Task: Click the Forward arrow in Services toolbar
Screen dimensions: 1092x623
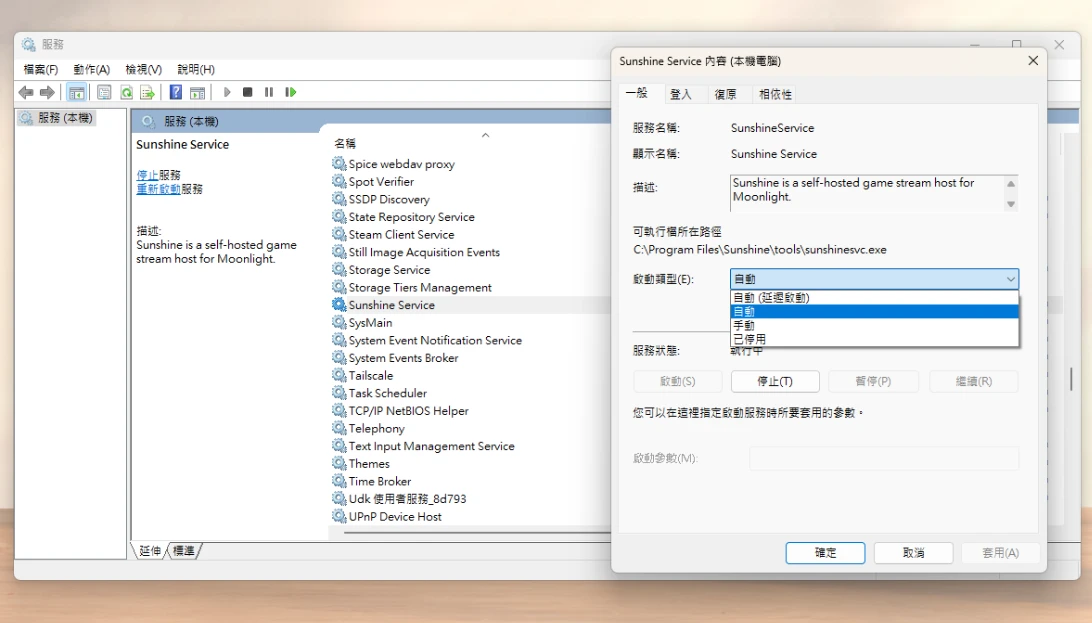Action: 47,92
